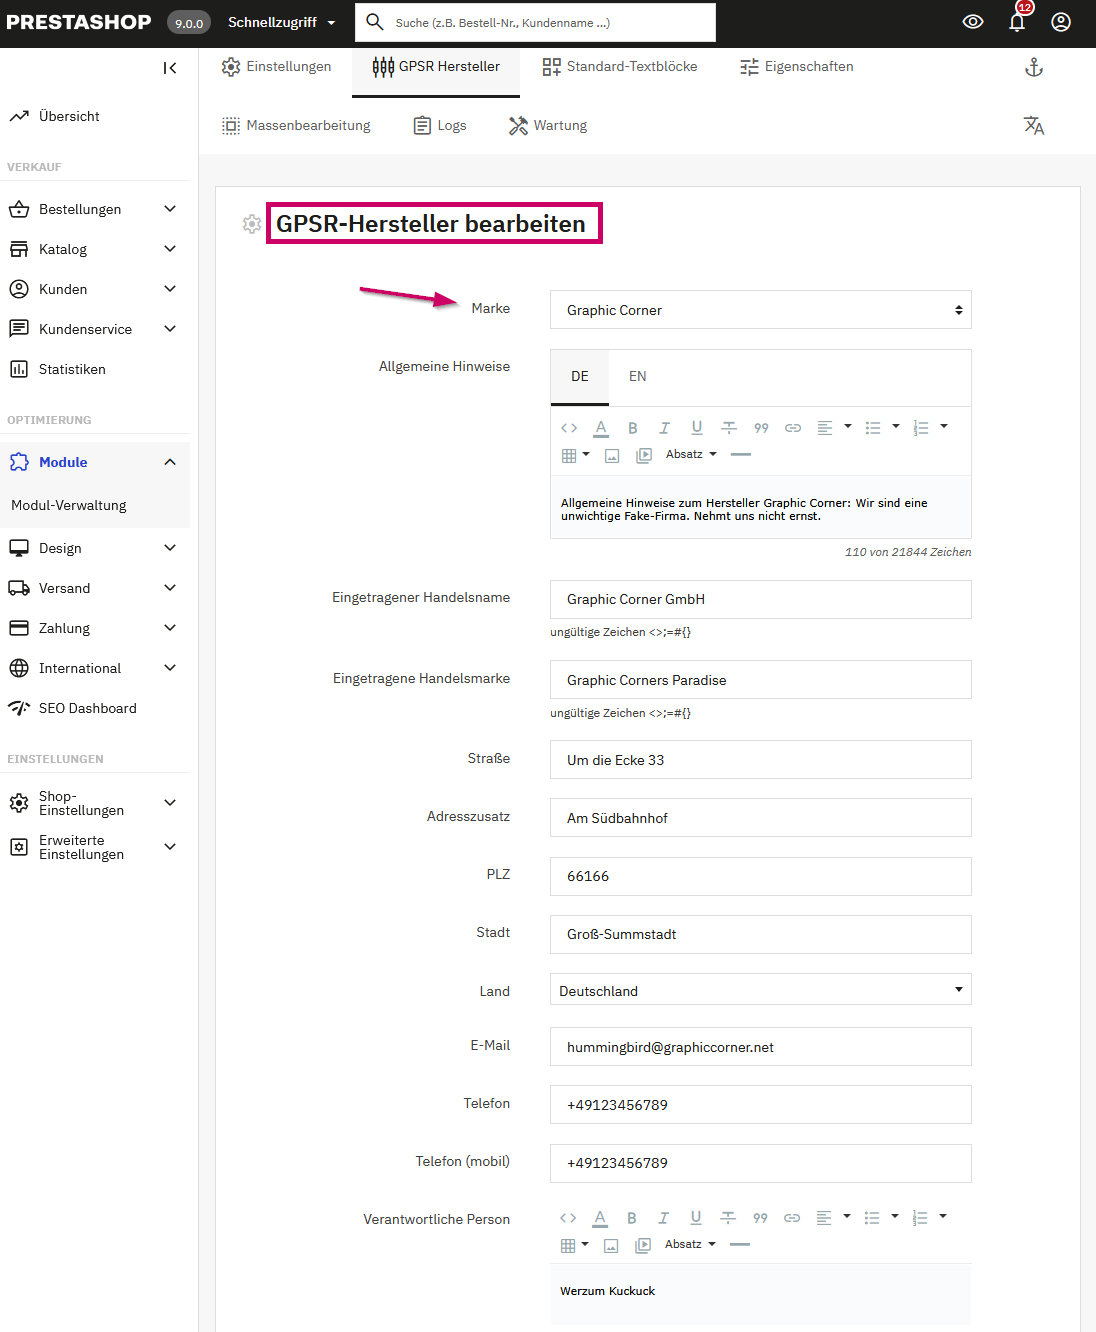Click the E-Mail input field
The height and width of the screenshot is (1332, 1096).
coord(760,1047)
